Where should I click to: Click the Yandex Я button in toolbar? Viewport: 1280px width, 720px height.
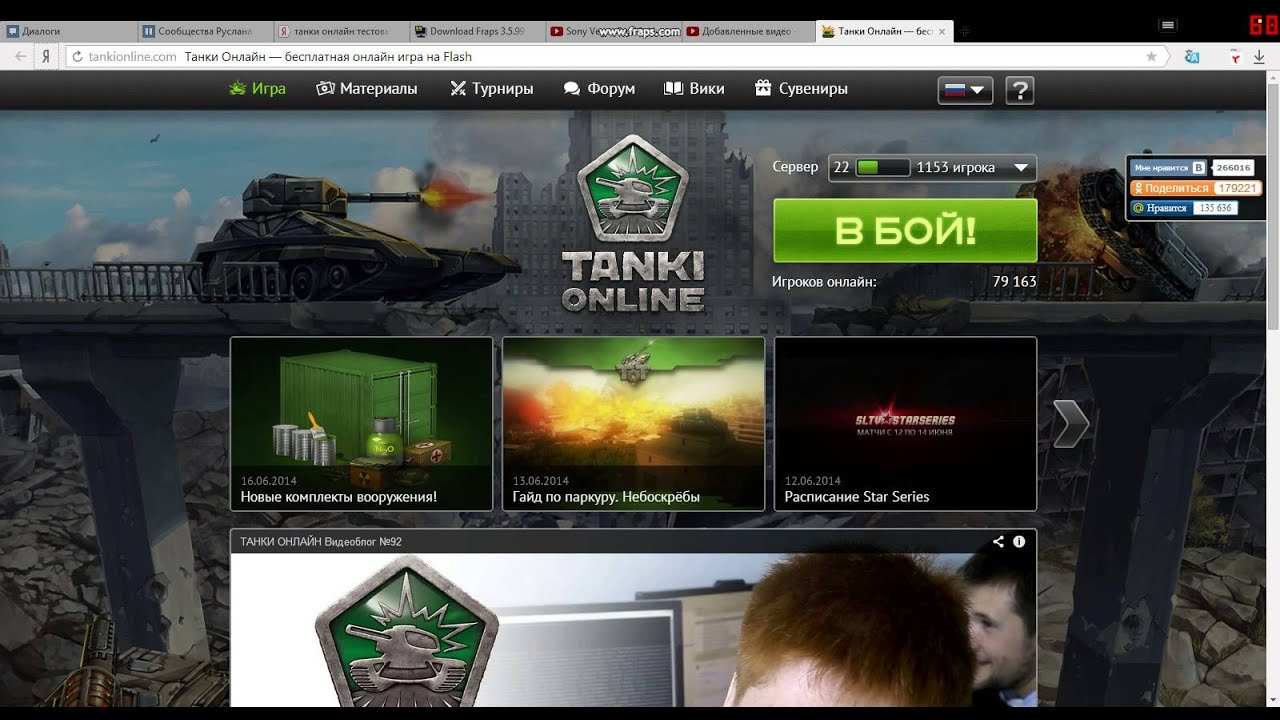click(46, 57)
